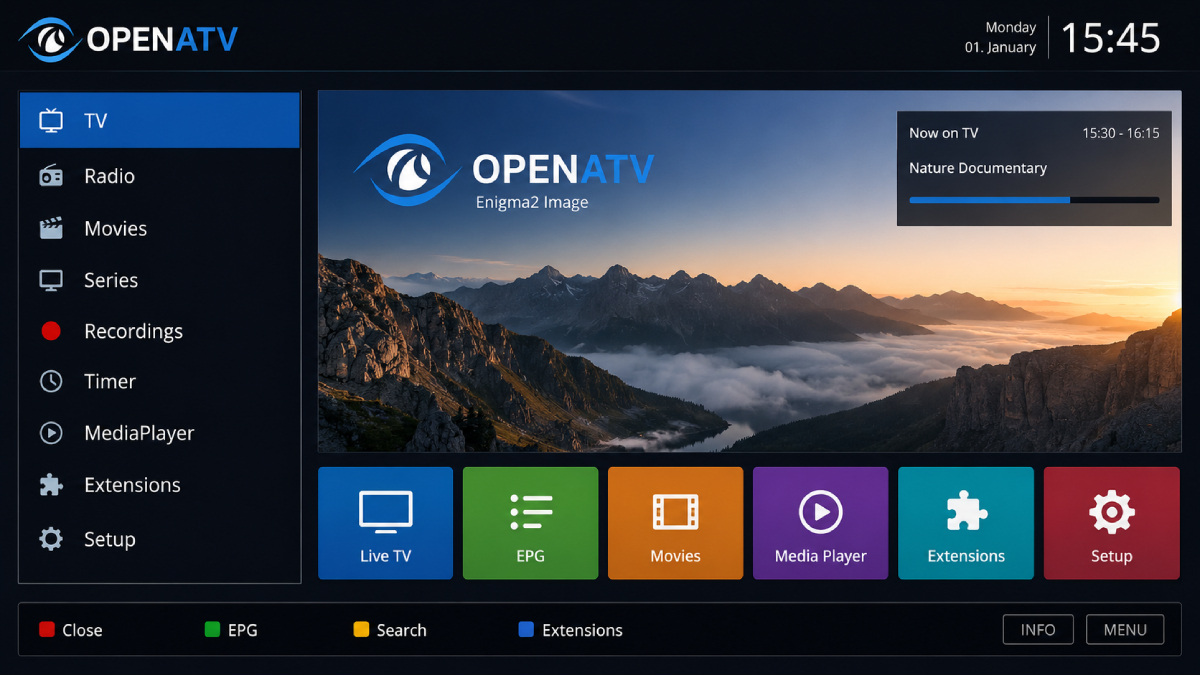Open Extensions from the sidebar
Image resolution: width=1200 pixels, height=675 pixels.
point(160,485)
